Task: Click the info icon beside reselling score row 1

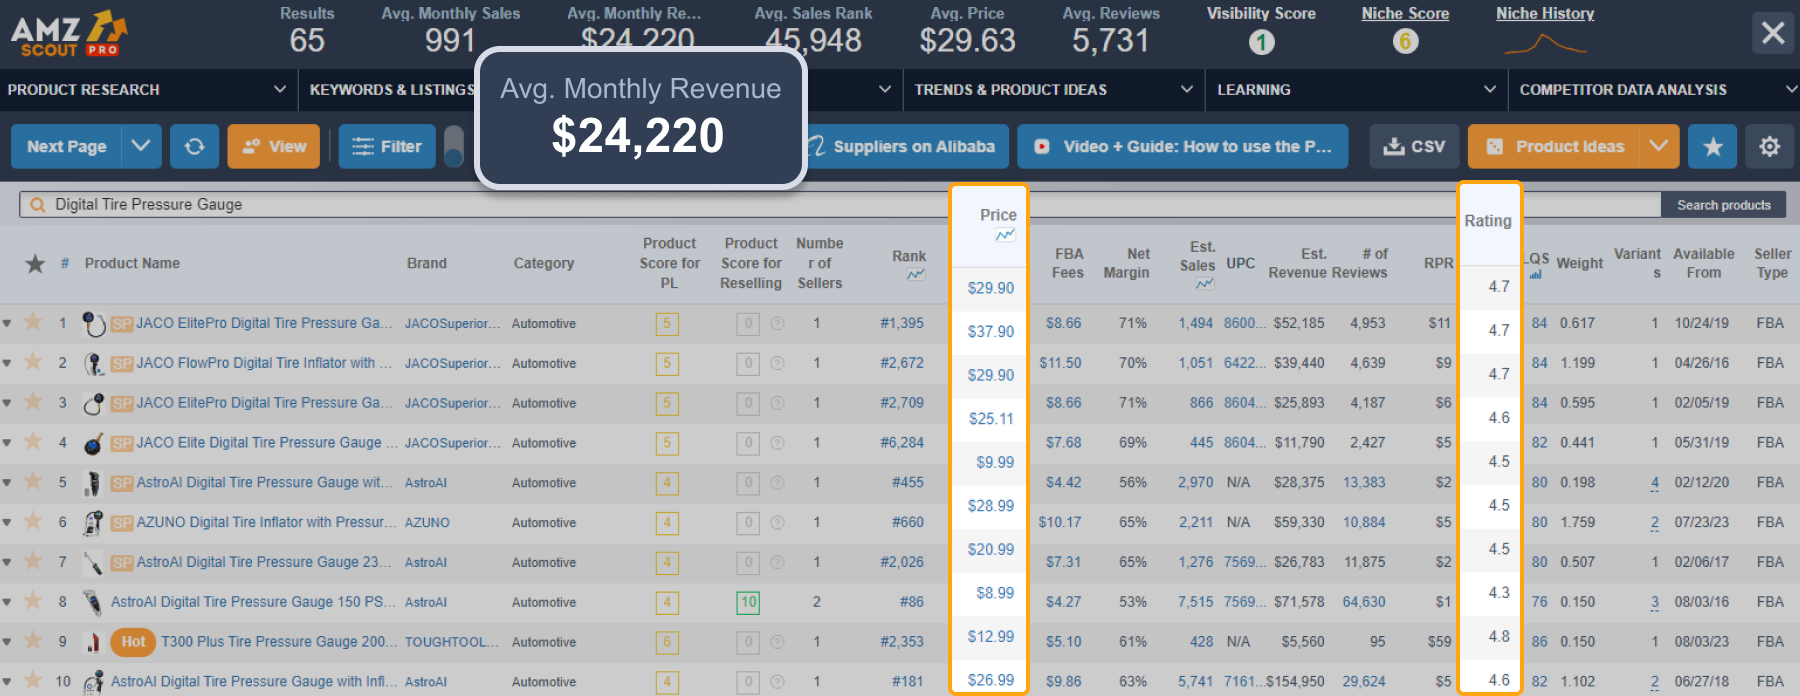Action: (777, 323)
